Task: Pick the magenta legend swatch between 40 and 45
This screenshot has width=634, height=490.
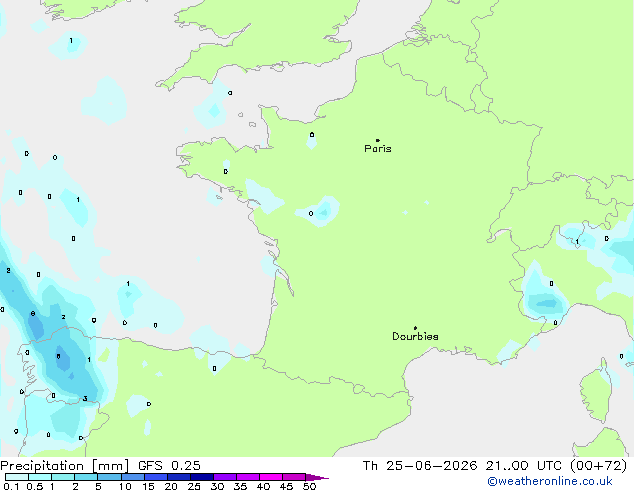Action: (x=271, y=477)
